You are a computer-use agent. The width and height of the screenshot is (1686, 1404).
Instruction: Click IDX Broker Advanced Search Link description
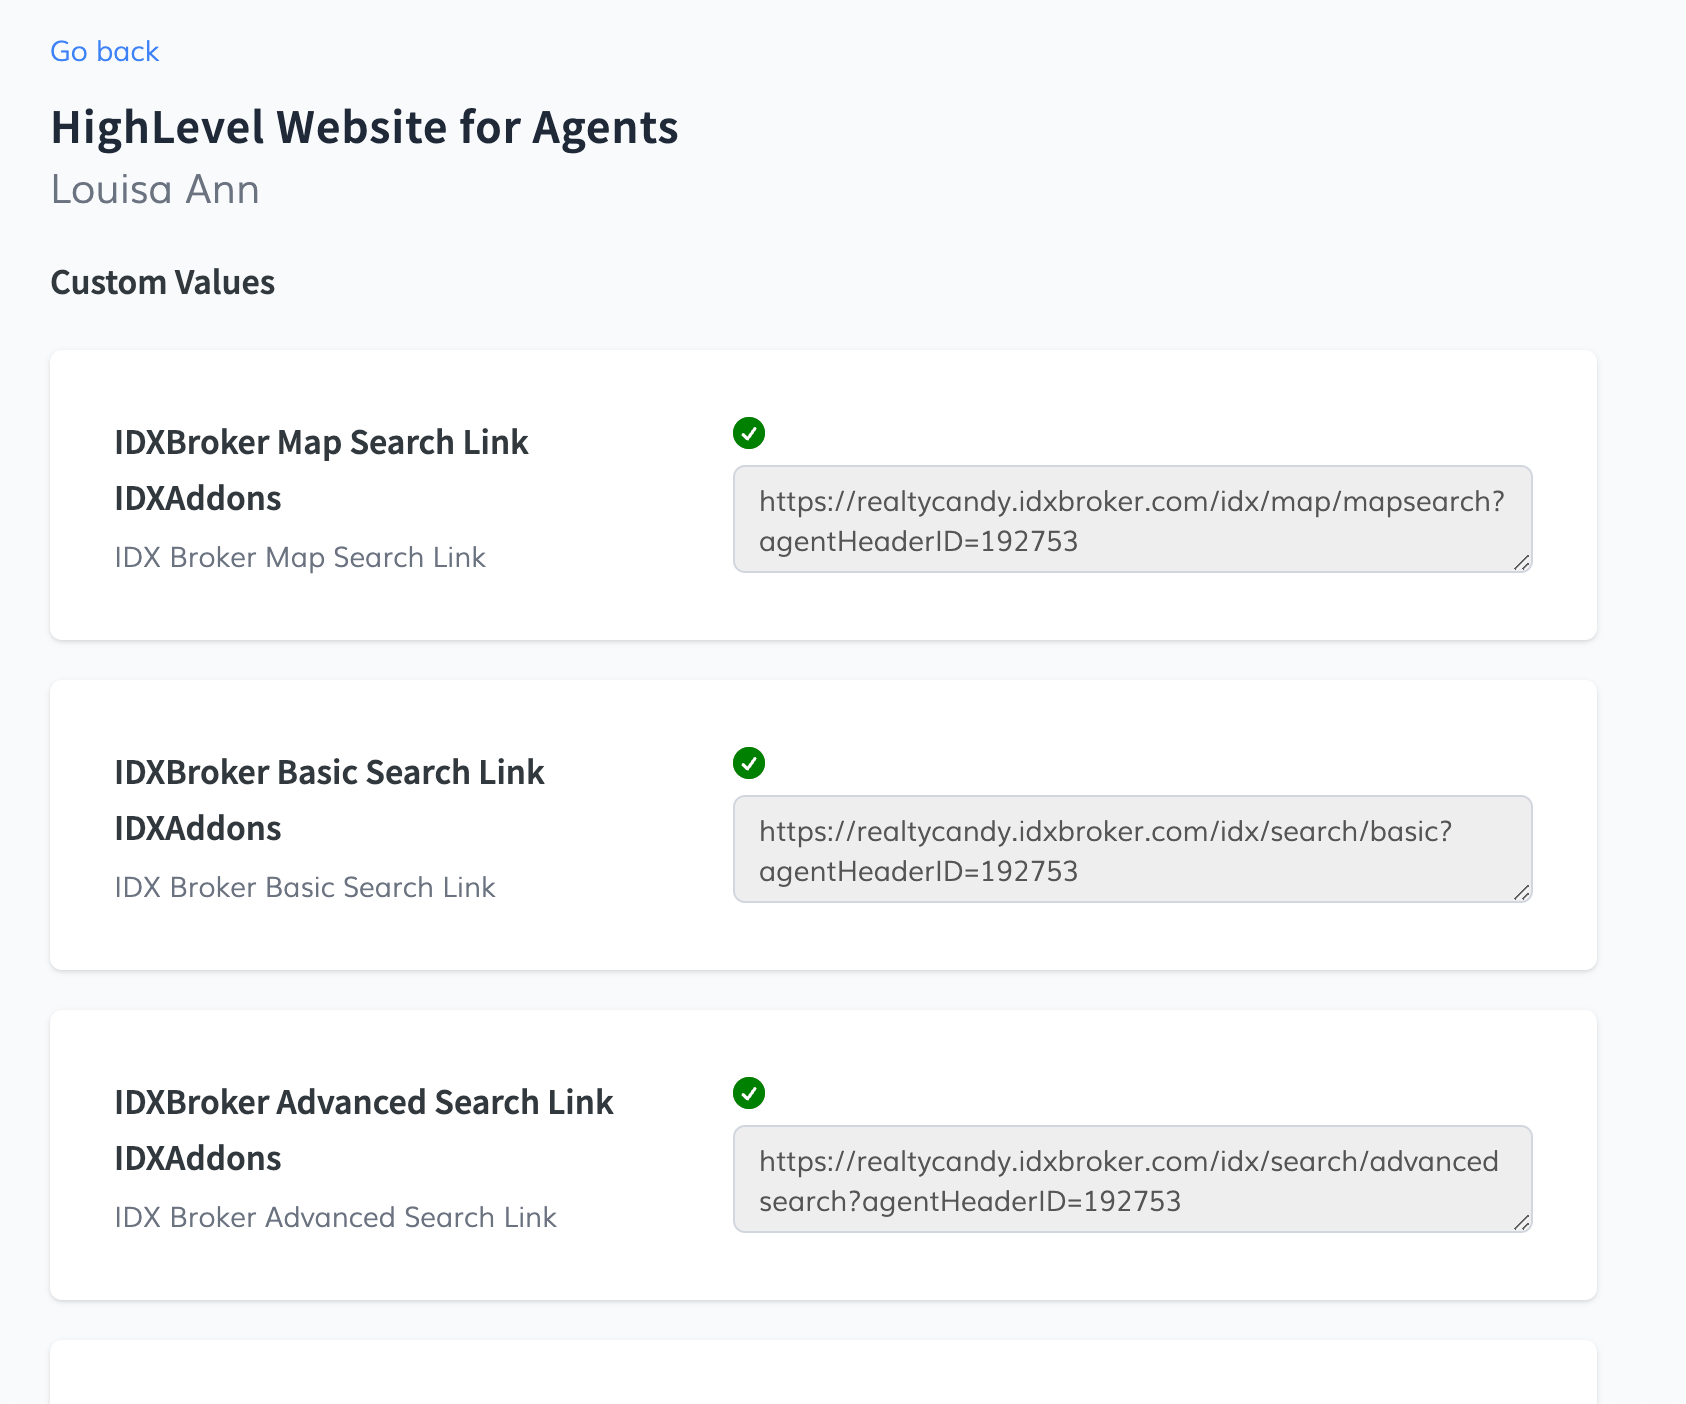(x=335, y=1217)
